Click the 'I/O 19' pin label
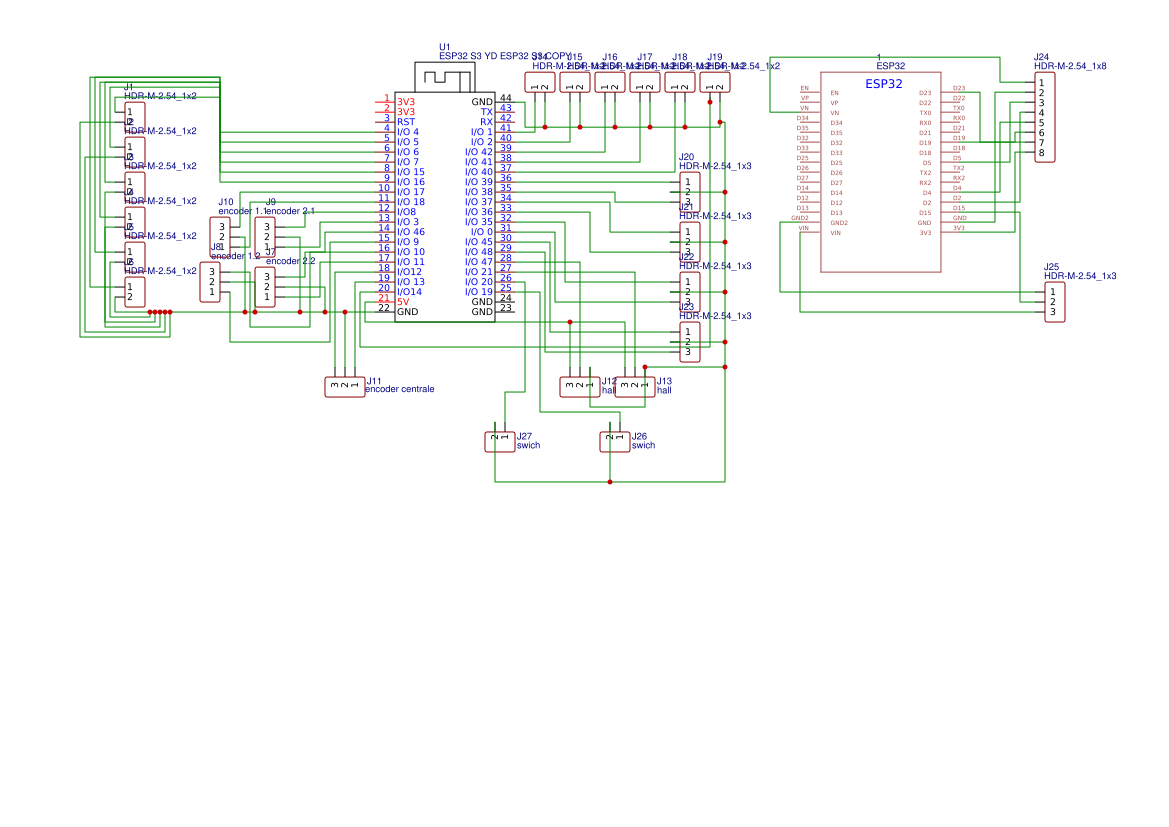 [x=479, y=292]
